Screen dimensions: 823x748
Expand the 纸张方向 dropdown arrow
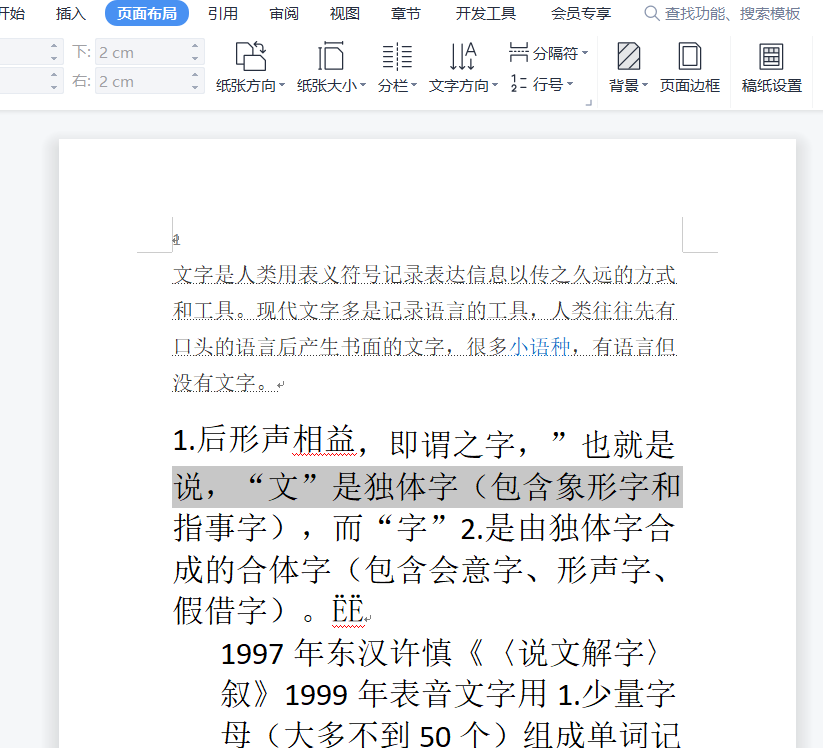pyautogui.click(x=282, y=85)
